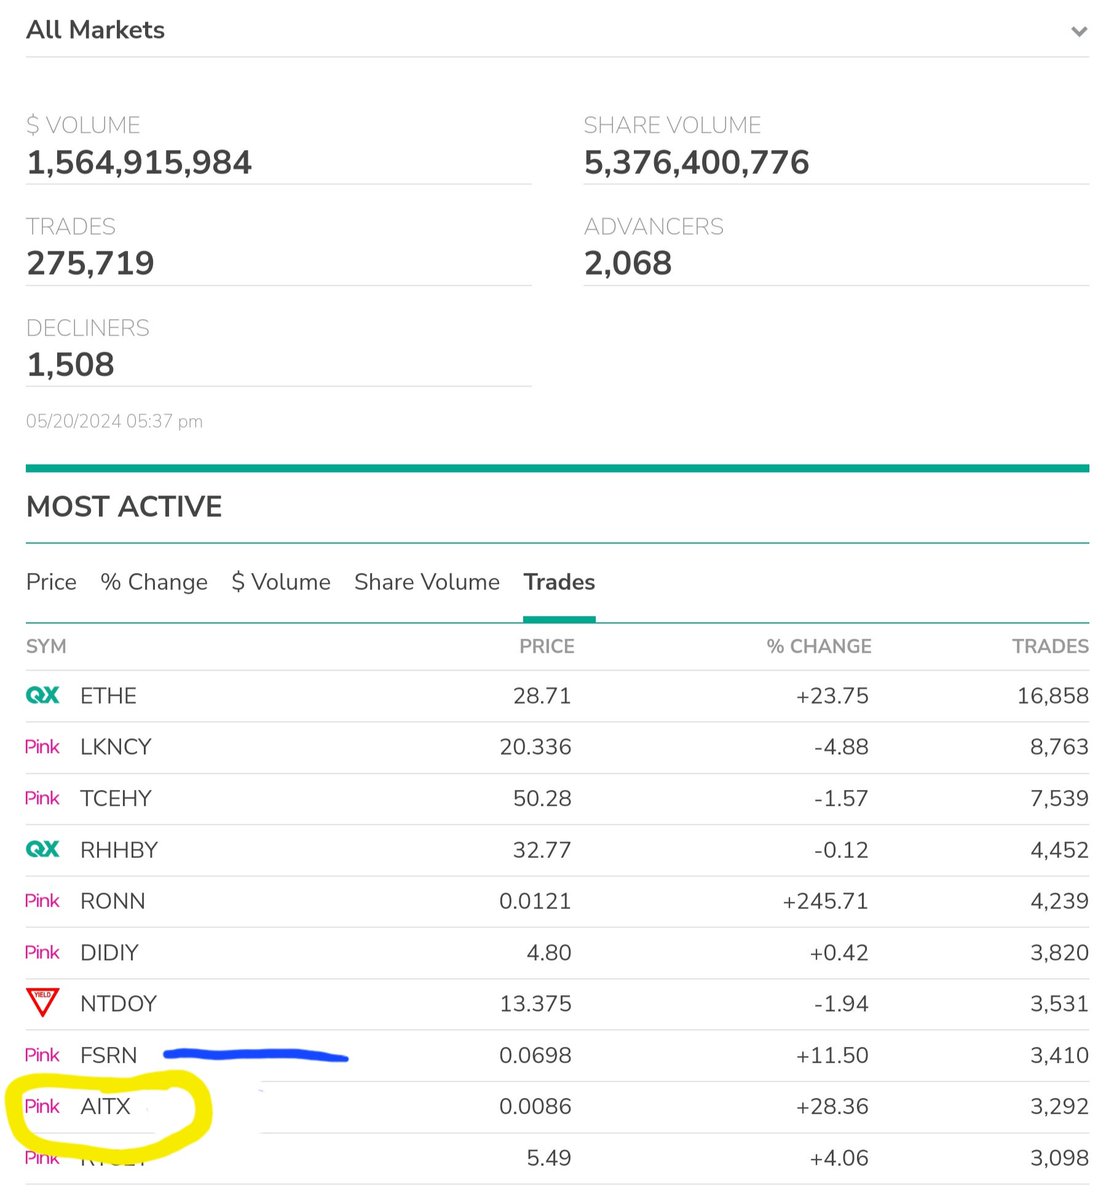Click the $ volume value 1,564,915,984
1114x1200 pixels.
pyautogui.click(x=139, y=162)
